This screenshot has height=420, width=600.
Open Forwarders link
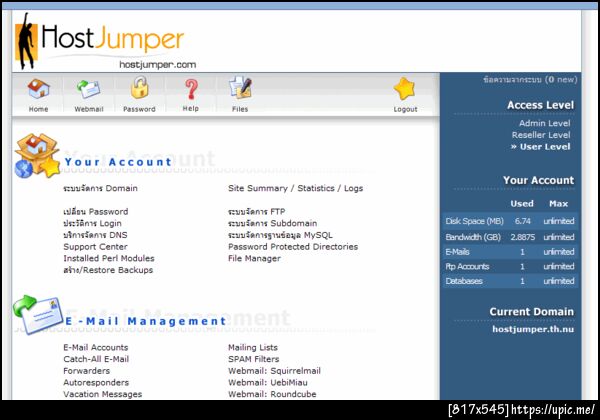click(x=86, y=371)
